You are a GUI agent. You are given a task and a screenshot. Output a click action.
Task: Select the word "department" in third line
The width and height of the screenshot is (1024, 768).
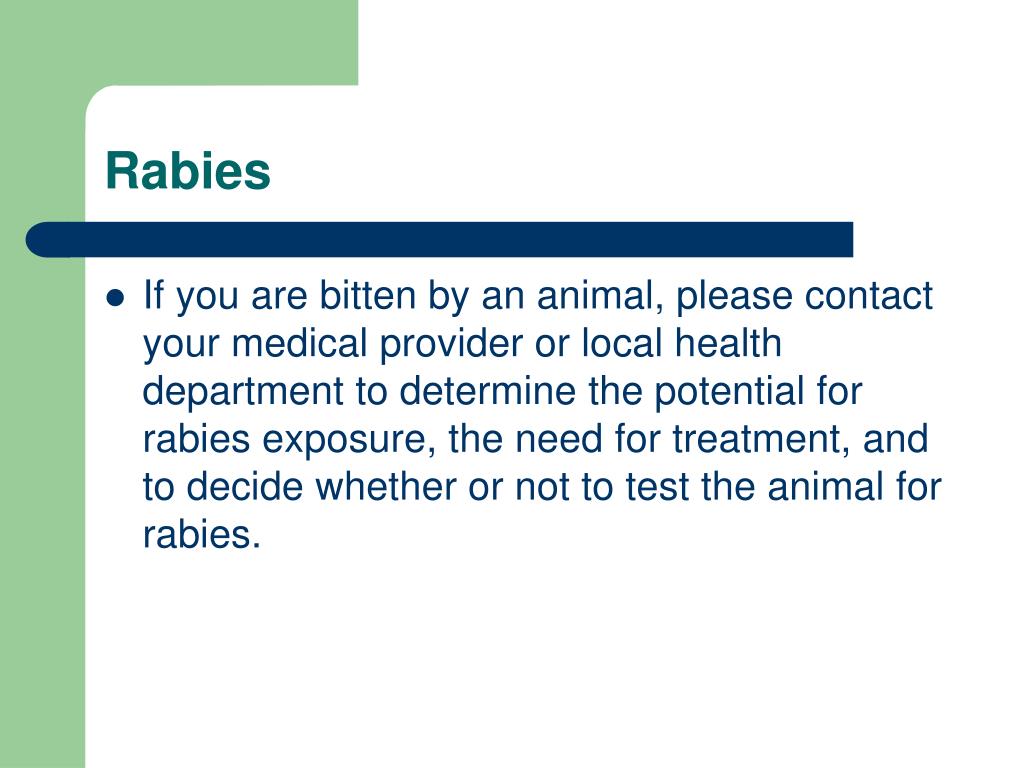pos(242,392)
